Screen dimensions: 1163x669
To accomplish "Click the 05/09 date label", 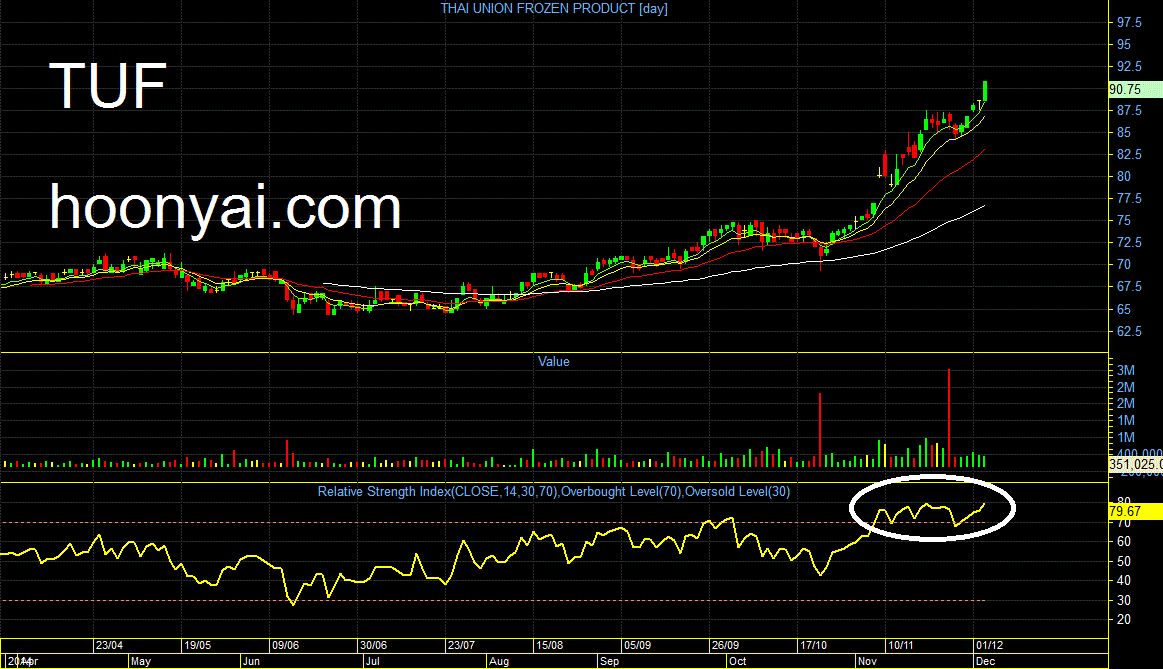I will (x=637, y=645).
